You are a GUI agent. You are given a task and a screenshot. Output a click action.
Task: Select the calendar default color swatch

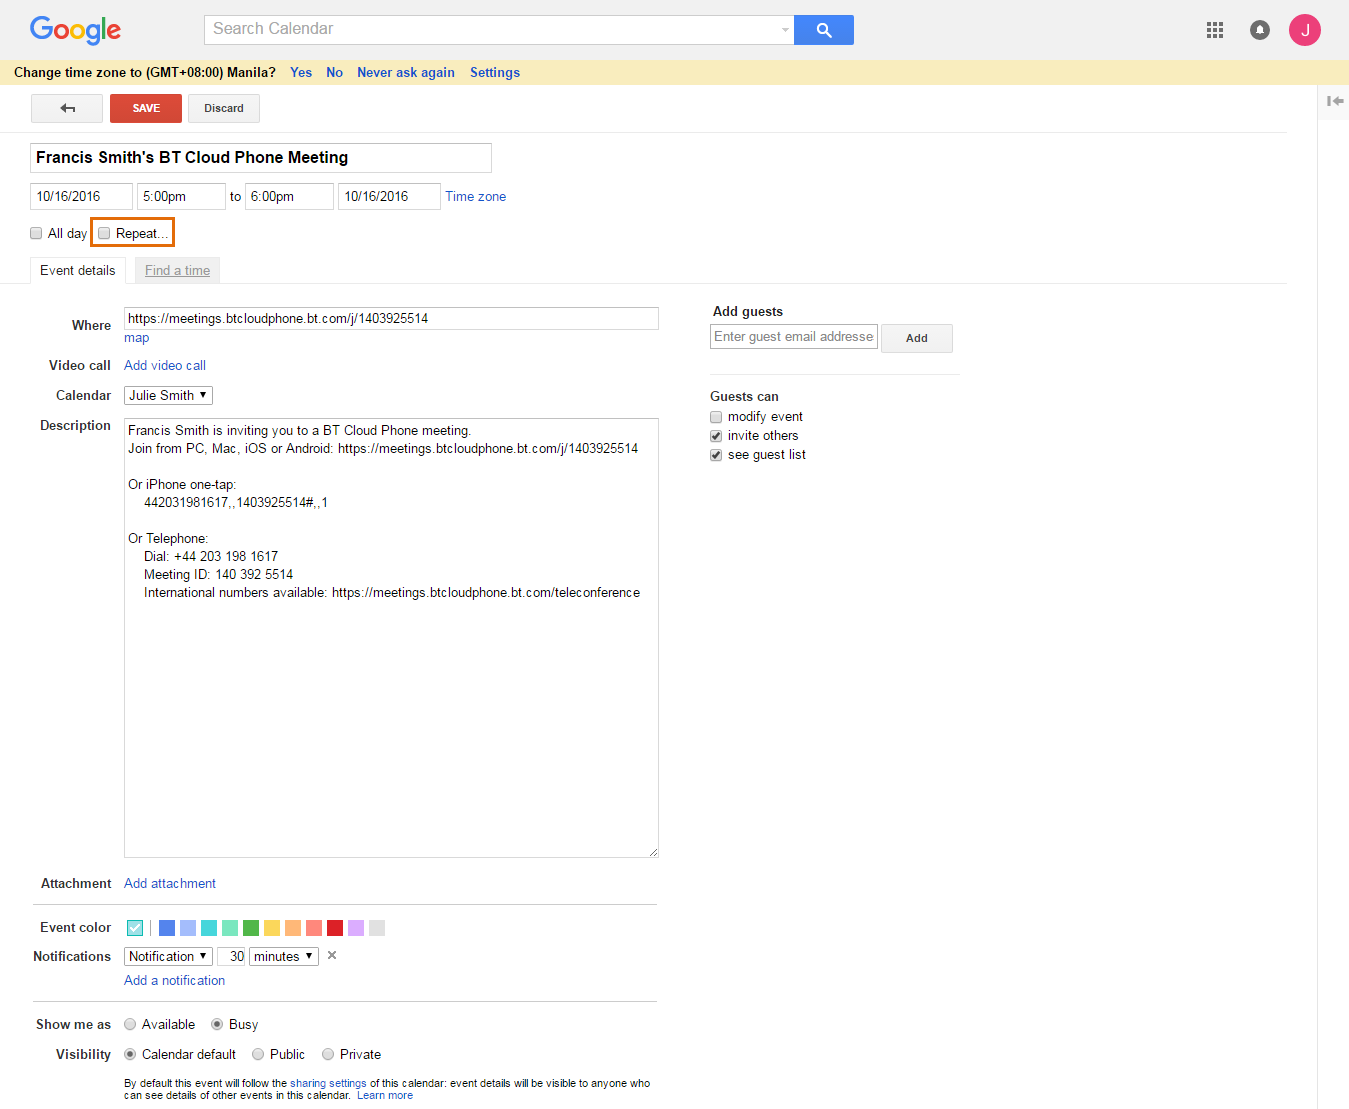[135, 928]
